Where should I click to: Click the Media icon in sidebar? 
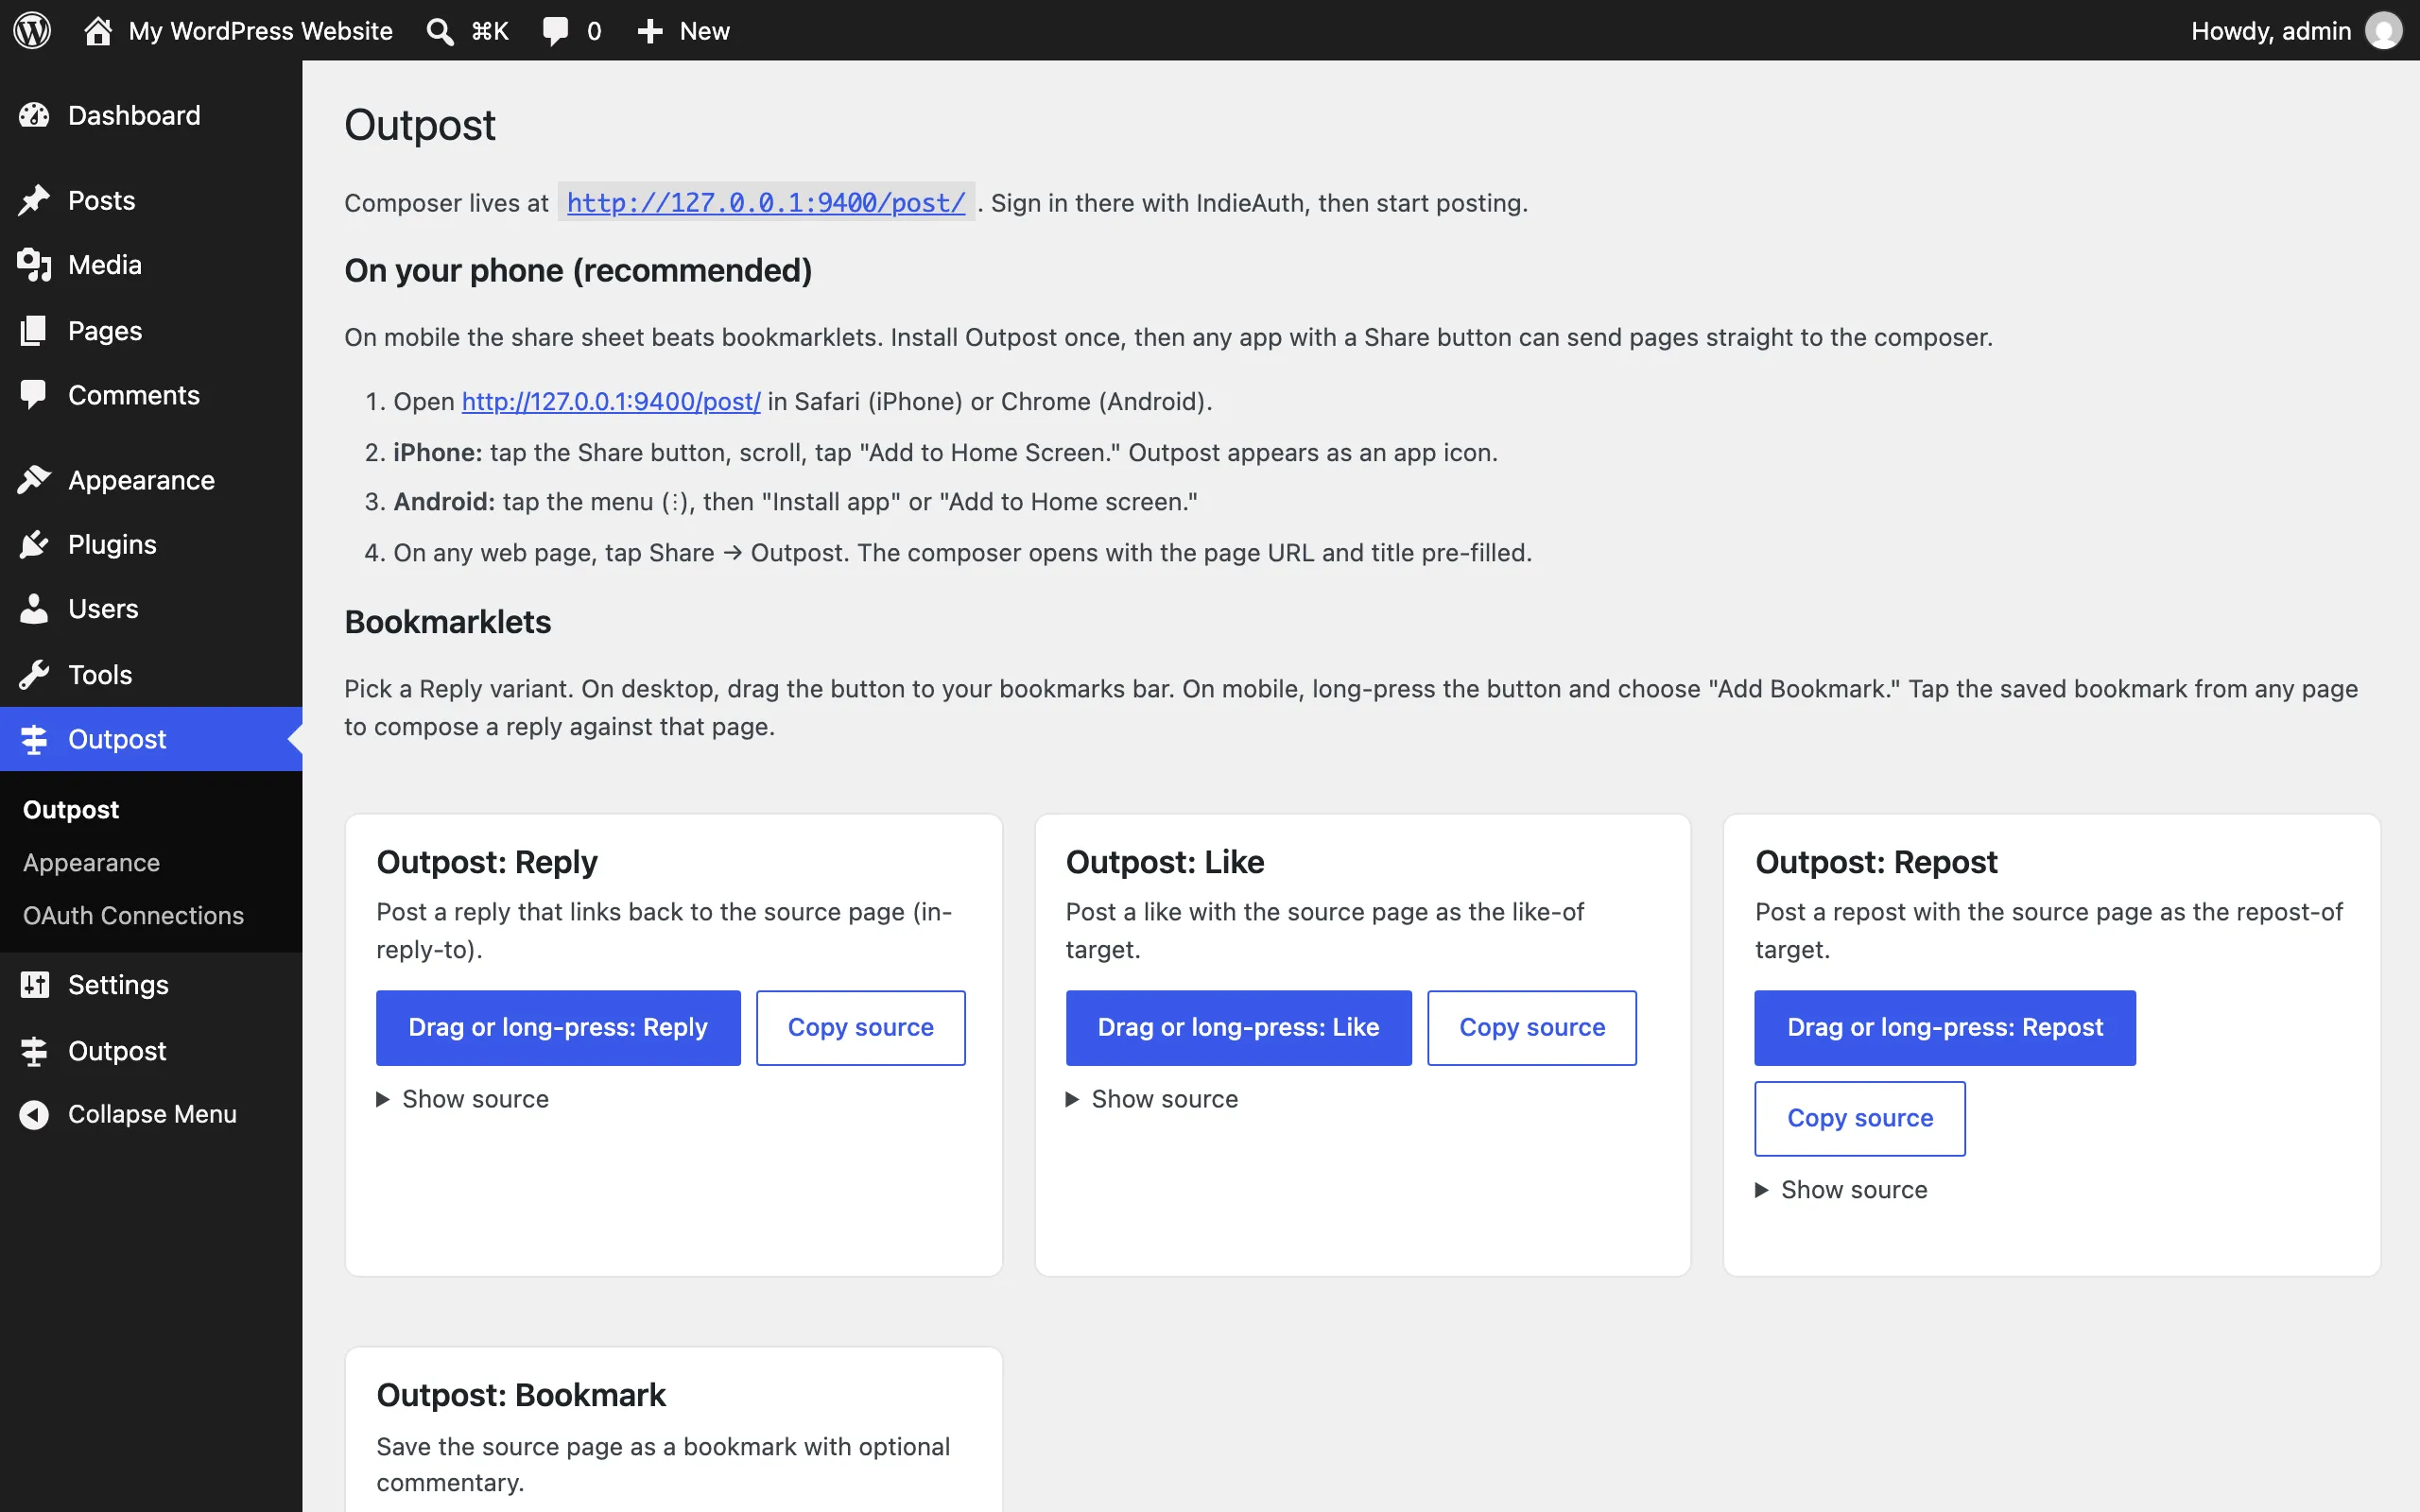(x=34, y=265)
